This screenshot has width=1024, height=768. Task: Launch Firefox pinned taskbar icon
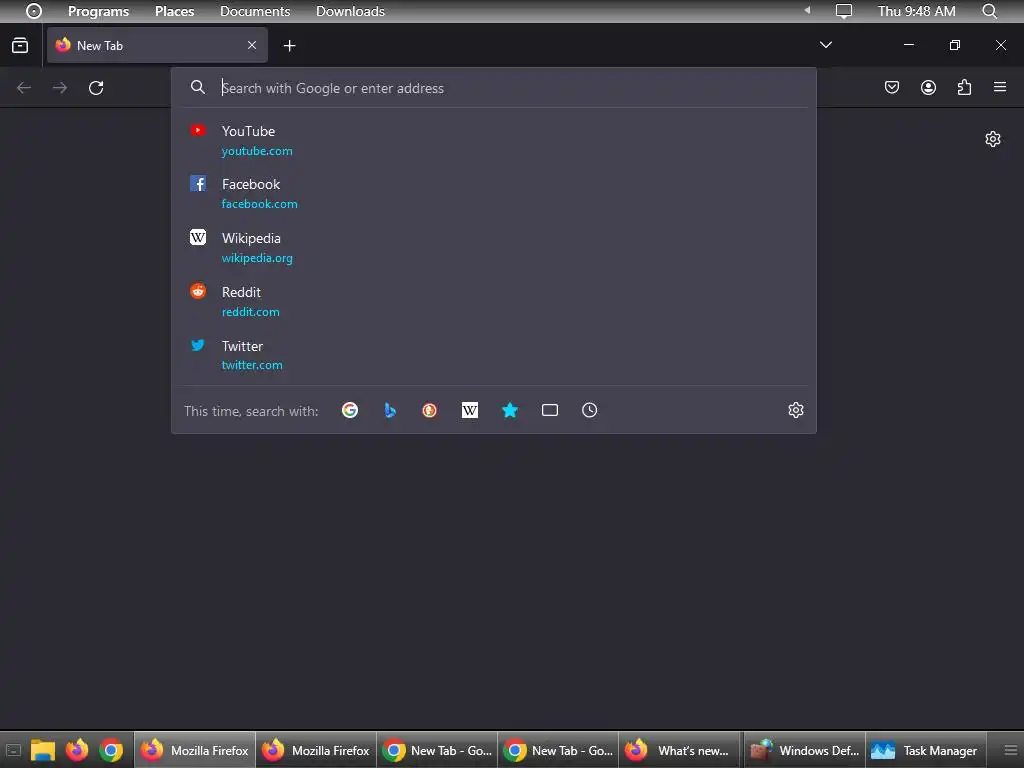77,750
